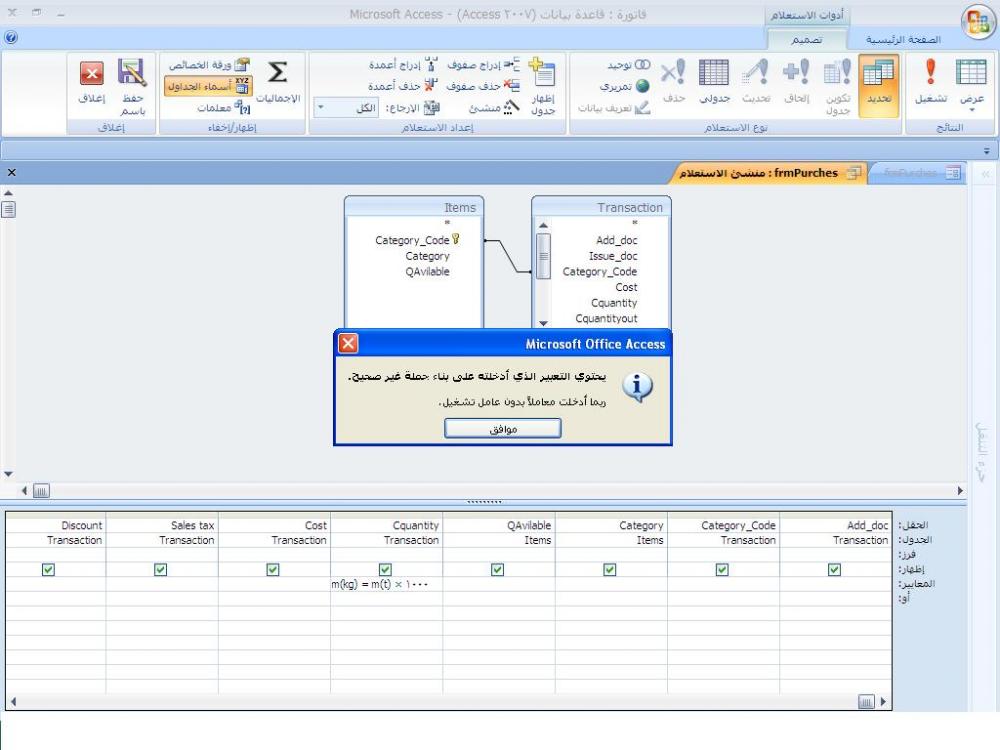
Task: Choose the Append query (إلحاق)
Action: click(x=796, y=80)
